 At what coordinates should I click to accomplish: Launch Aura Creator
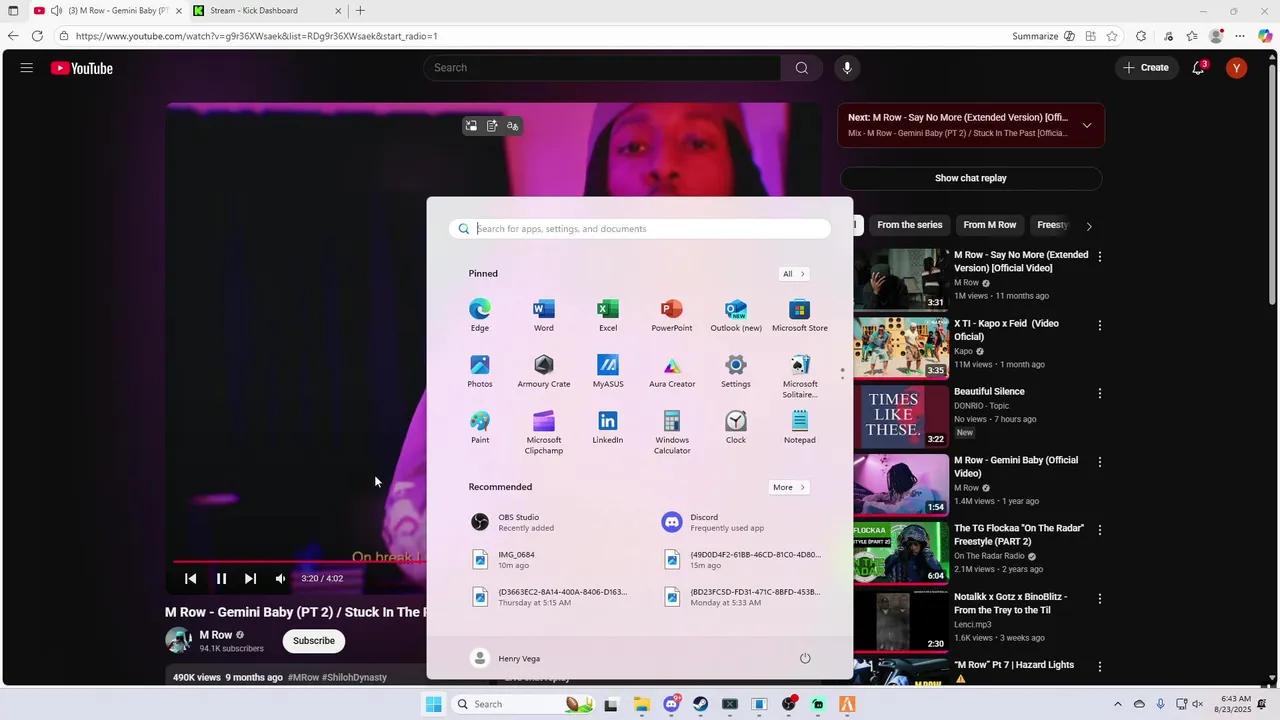click(x=672, y=370)
